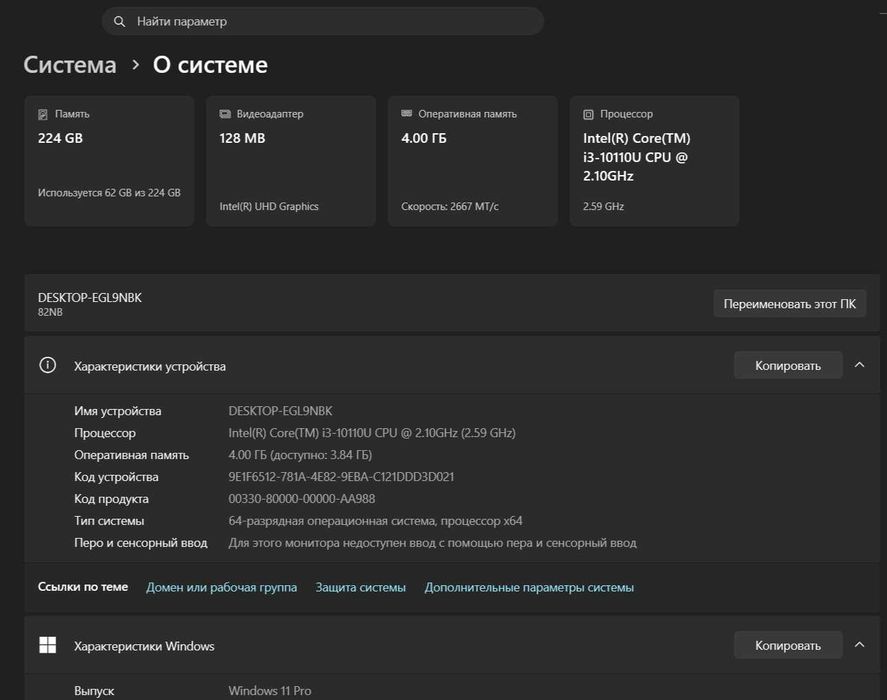Click Intel(R) UHD Graphics text
The width and height of the screenshot is (887, 700).
(x=269, y=207)
